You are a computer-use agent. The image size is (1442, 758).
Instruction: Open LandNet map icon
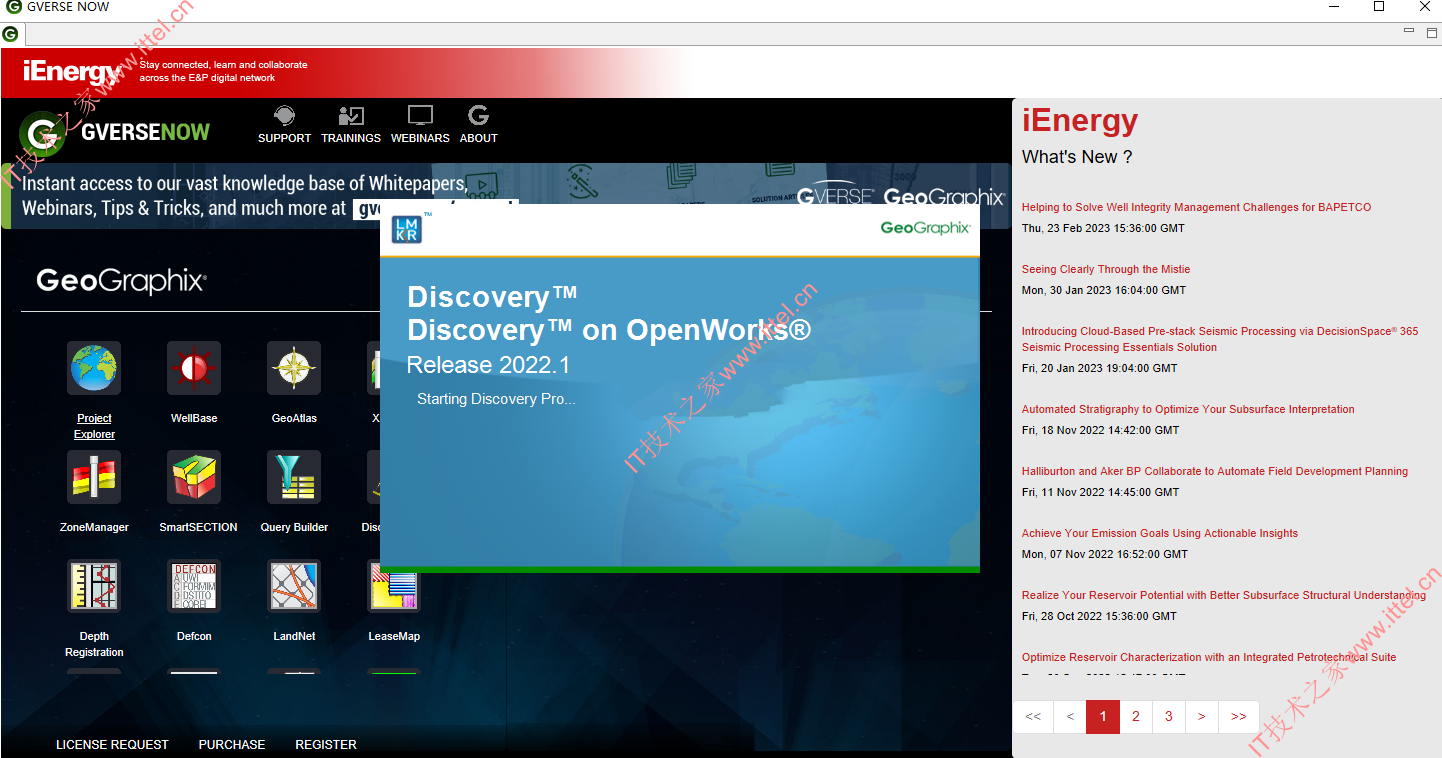[294, 586]
